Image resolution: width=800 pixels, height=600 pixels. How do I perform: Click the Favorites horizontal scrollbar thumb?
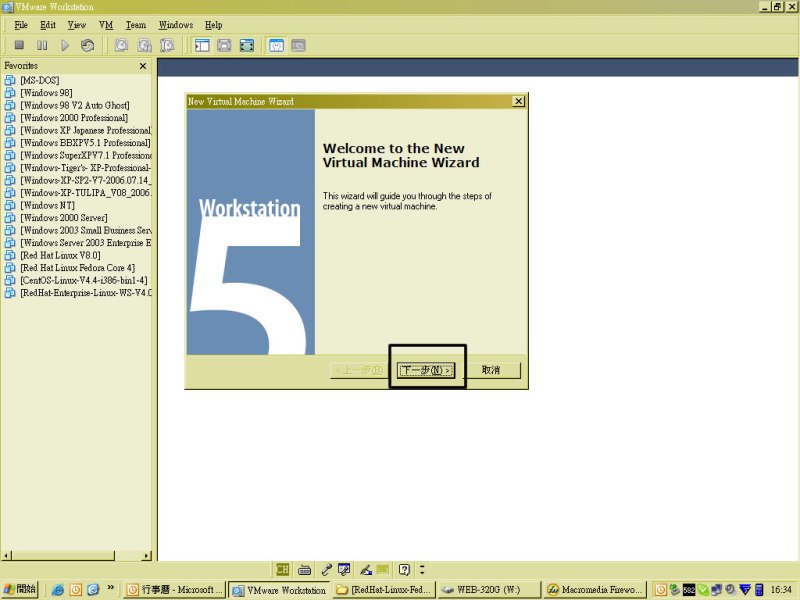pos(63,556)
